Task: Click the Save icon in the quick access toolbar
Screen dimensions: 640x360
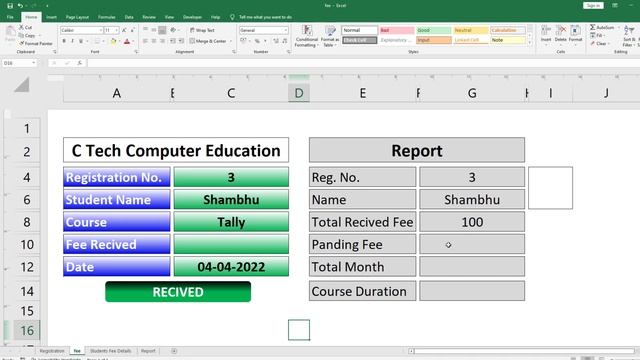Action: click(x=10, y=6)
